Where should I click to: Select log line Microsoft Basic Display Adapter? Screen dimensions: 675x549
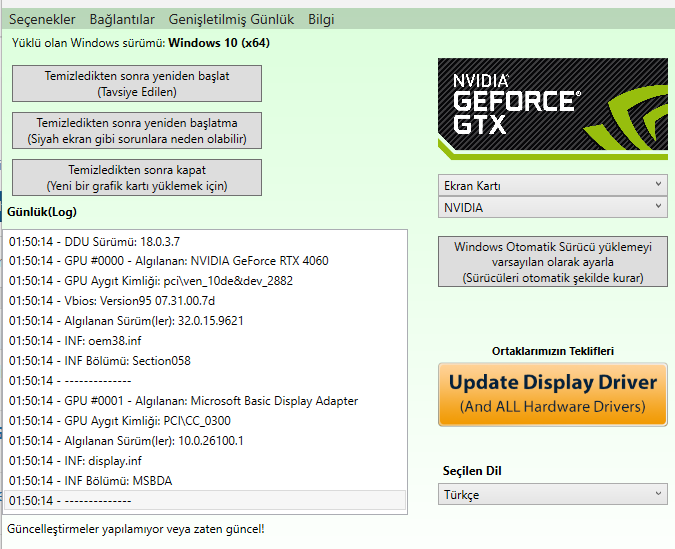(x=204, y=401)
